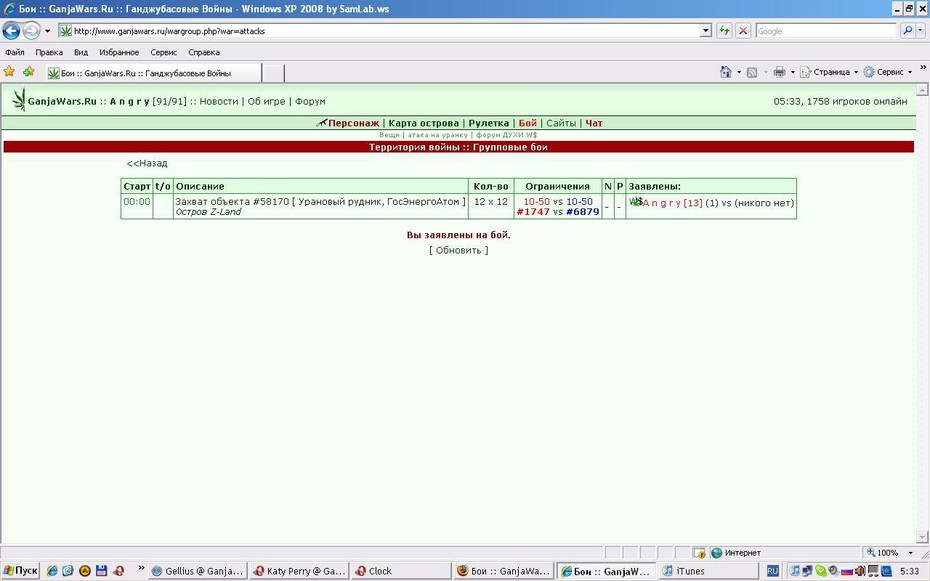Click the Интернет security zone globe icon

[x=716, y=553]
